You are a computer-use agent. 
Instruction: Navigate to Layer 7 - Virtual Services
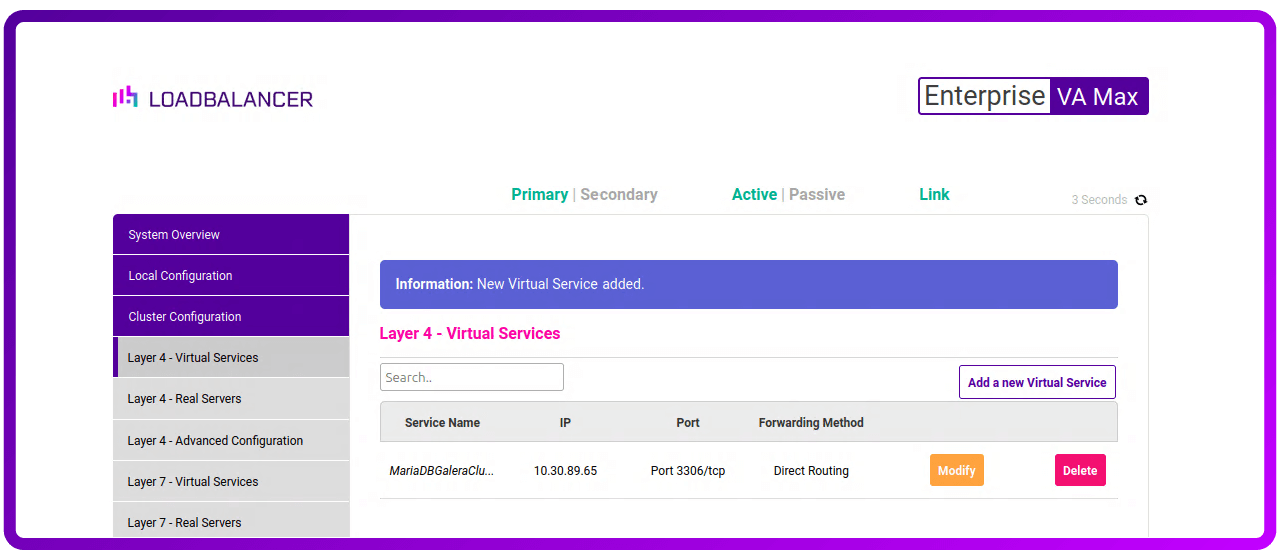(231, 482)
